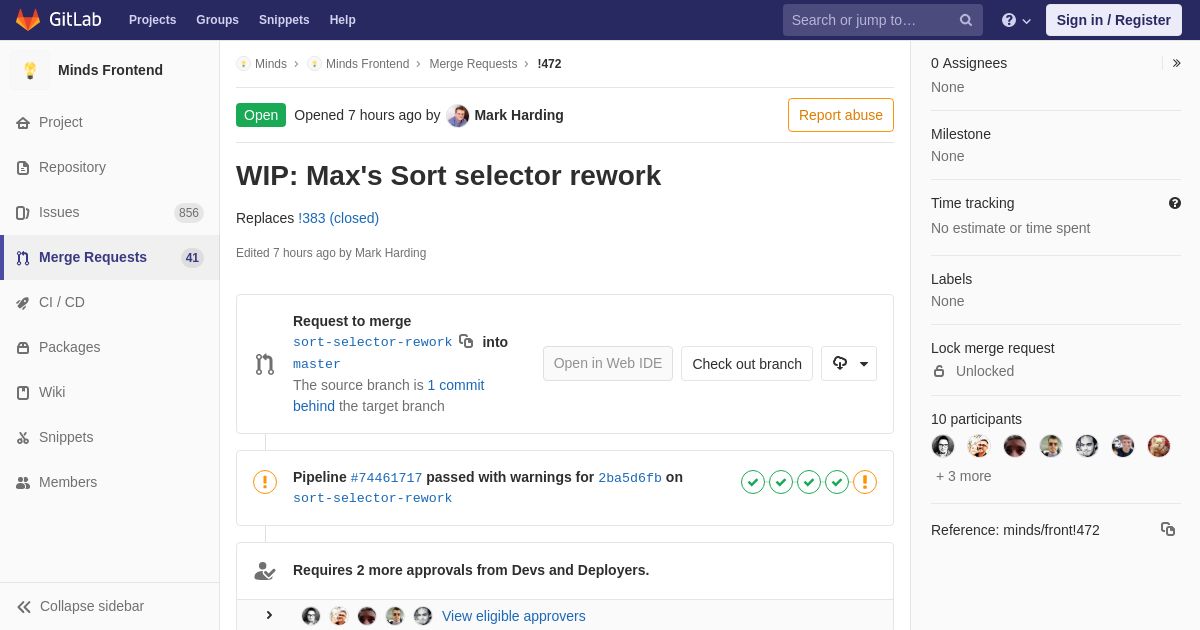Screen dimensions: 1200x630
Task: Open the Groups menu
Action: click(217, 20)
